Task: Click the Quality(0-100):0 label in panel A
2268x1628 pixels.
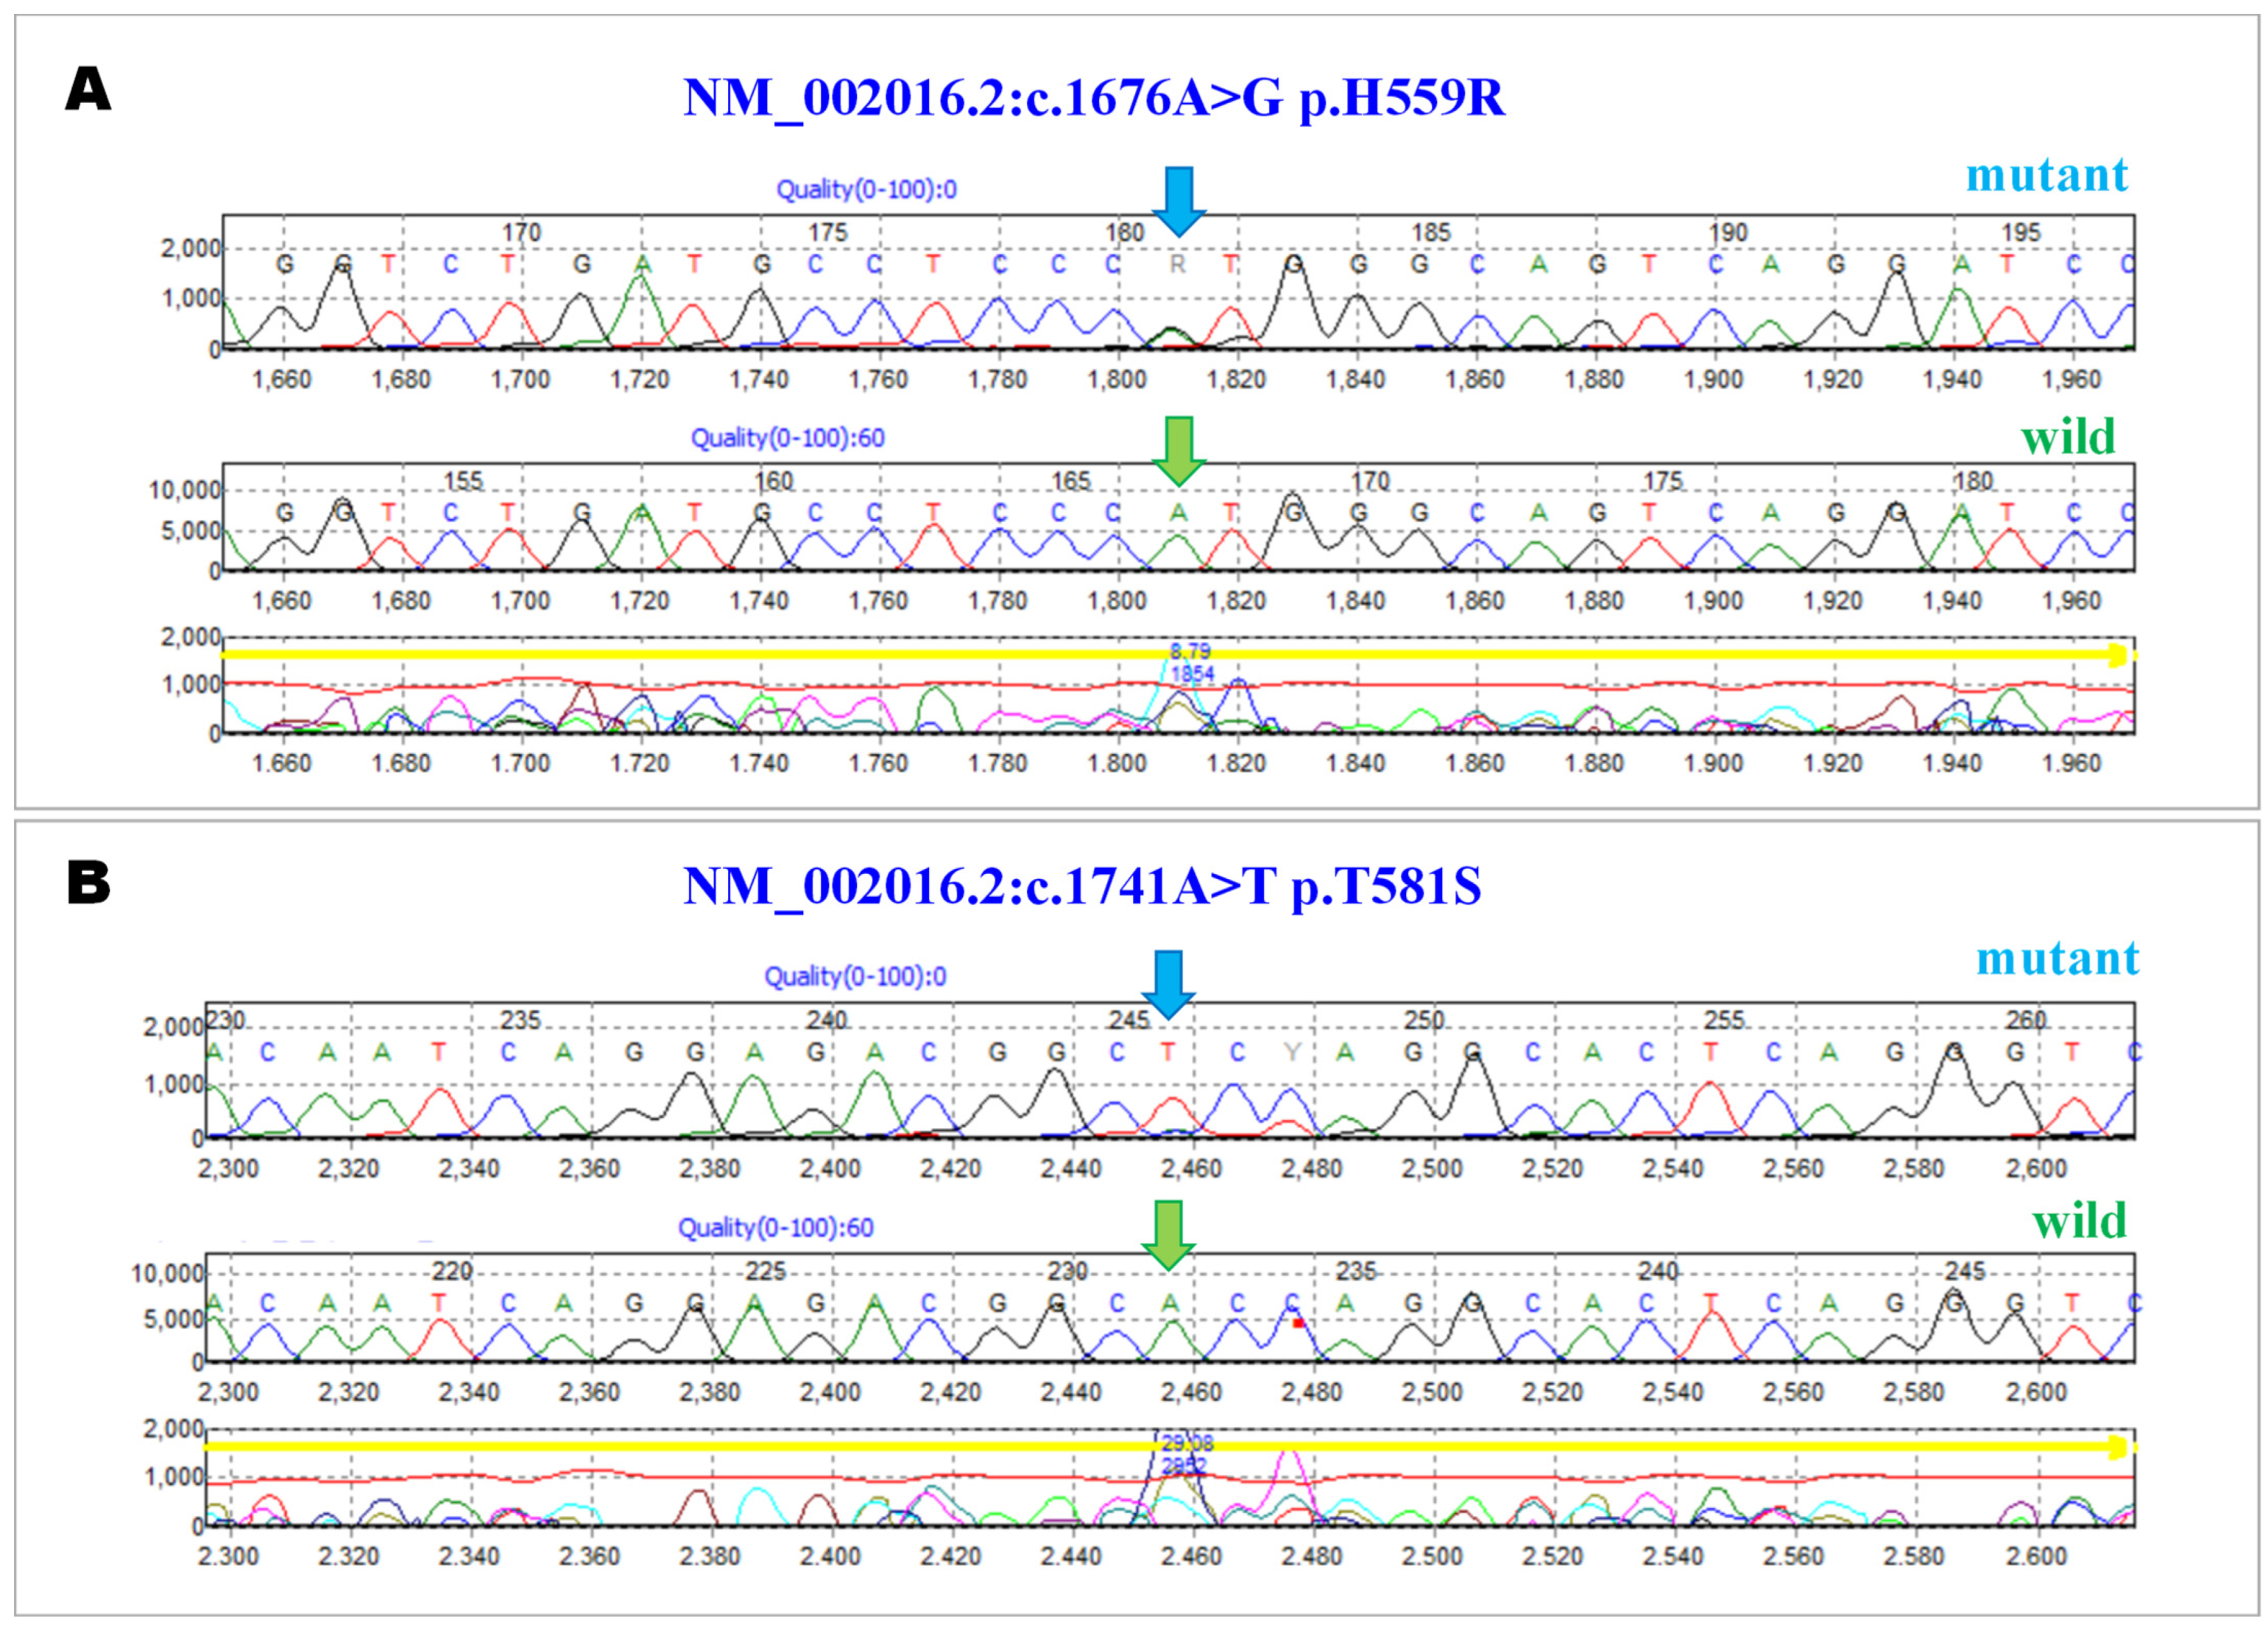Action: [x=866, y=189]
